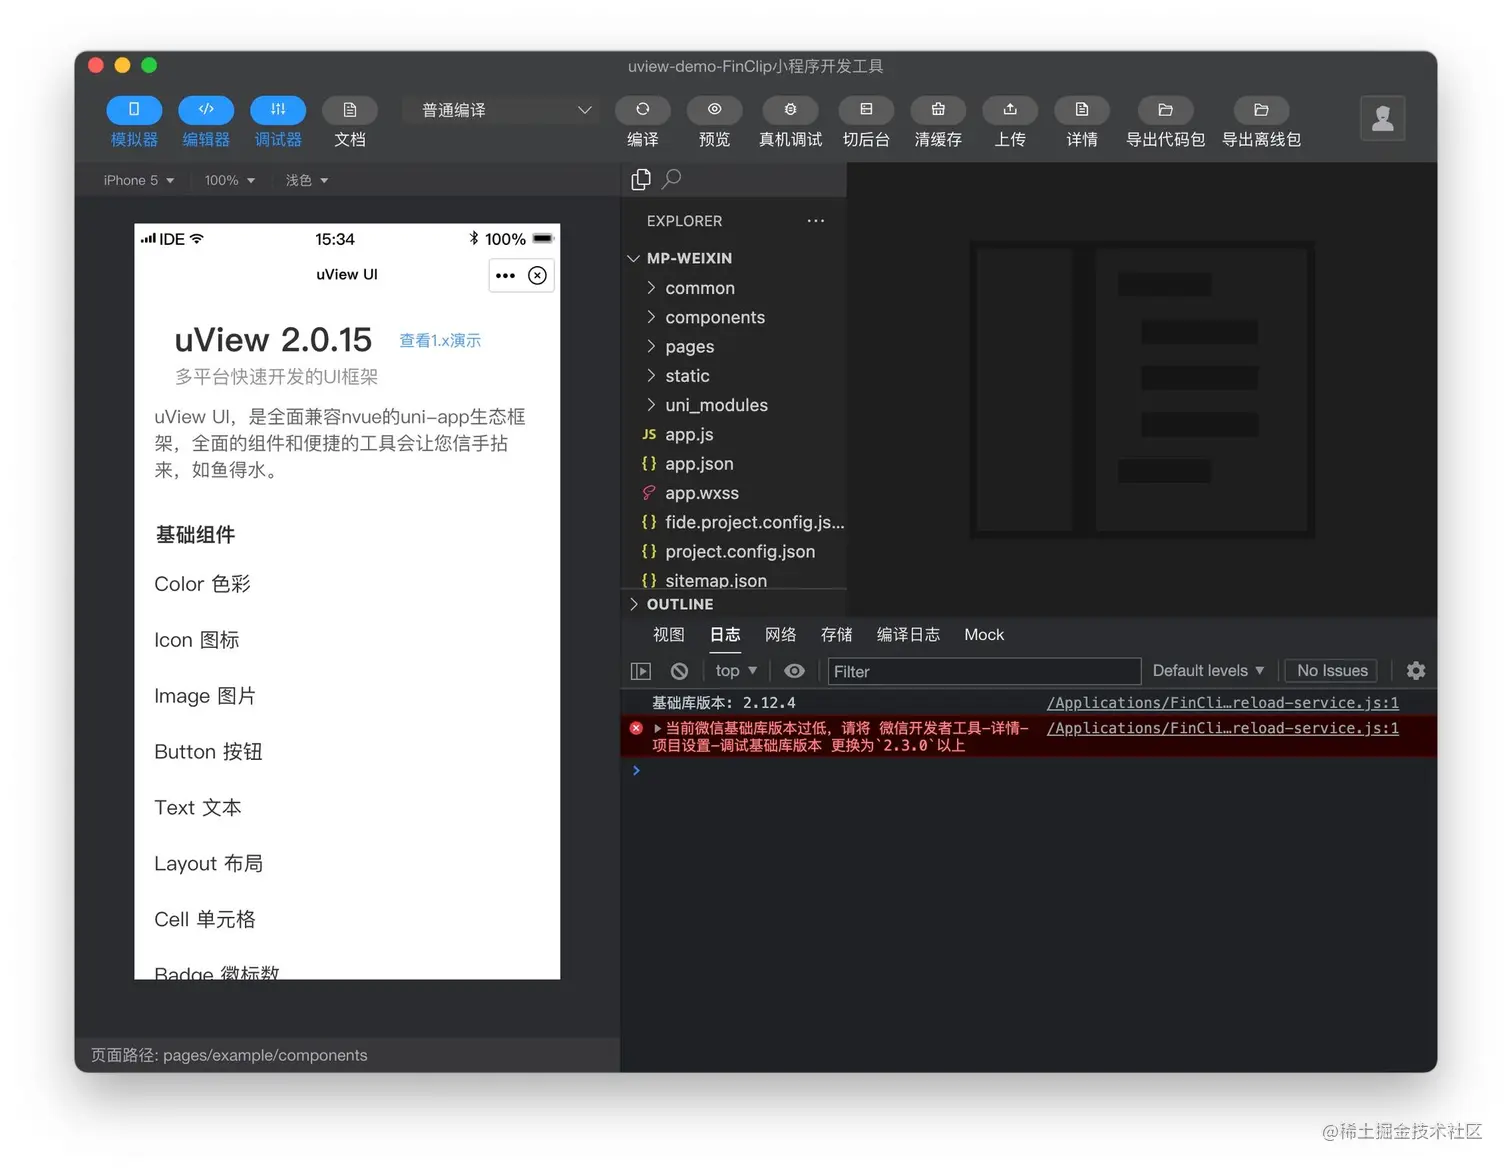
Task: Expand the common folder
Action: pyautogui.click(x=733, y=288)
